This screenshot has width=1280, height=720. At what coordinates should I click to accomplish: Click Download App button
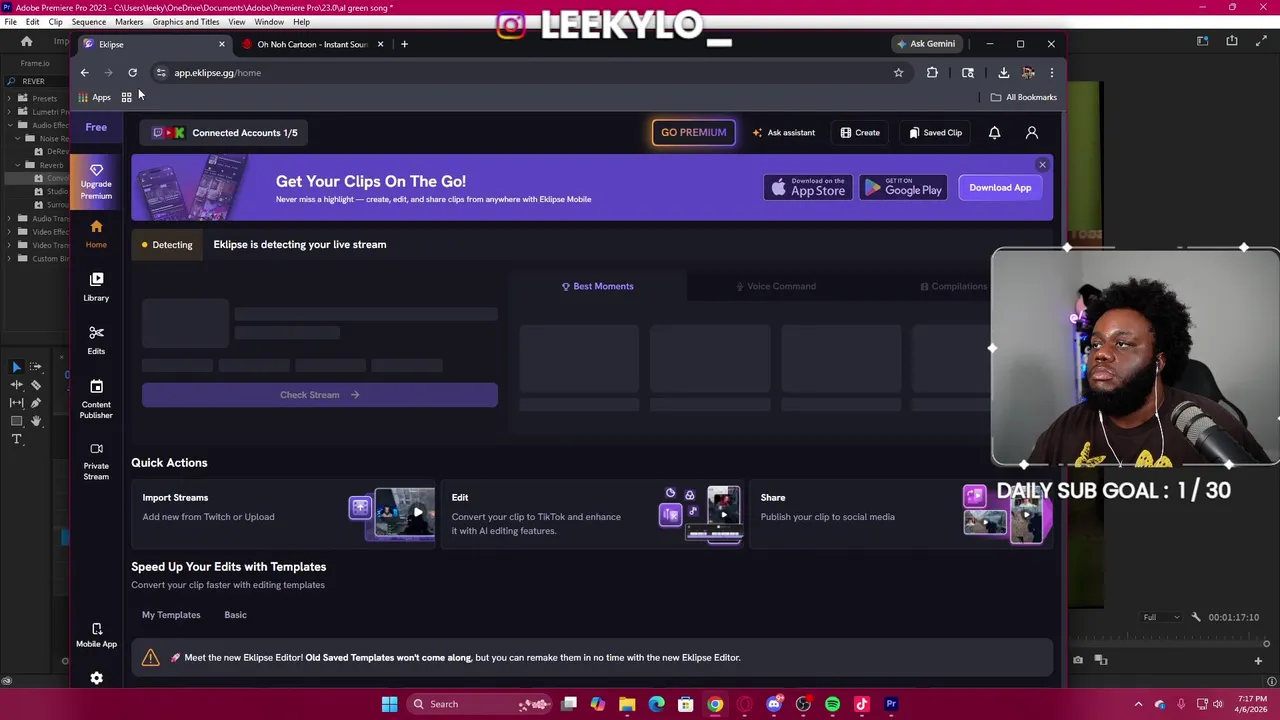coord(1000,187)
